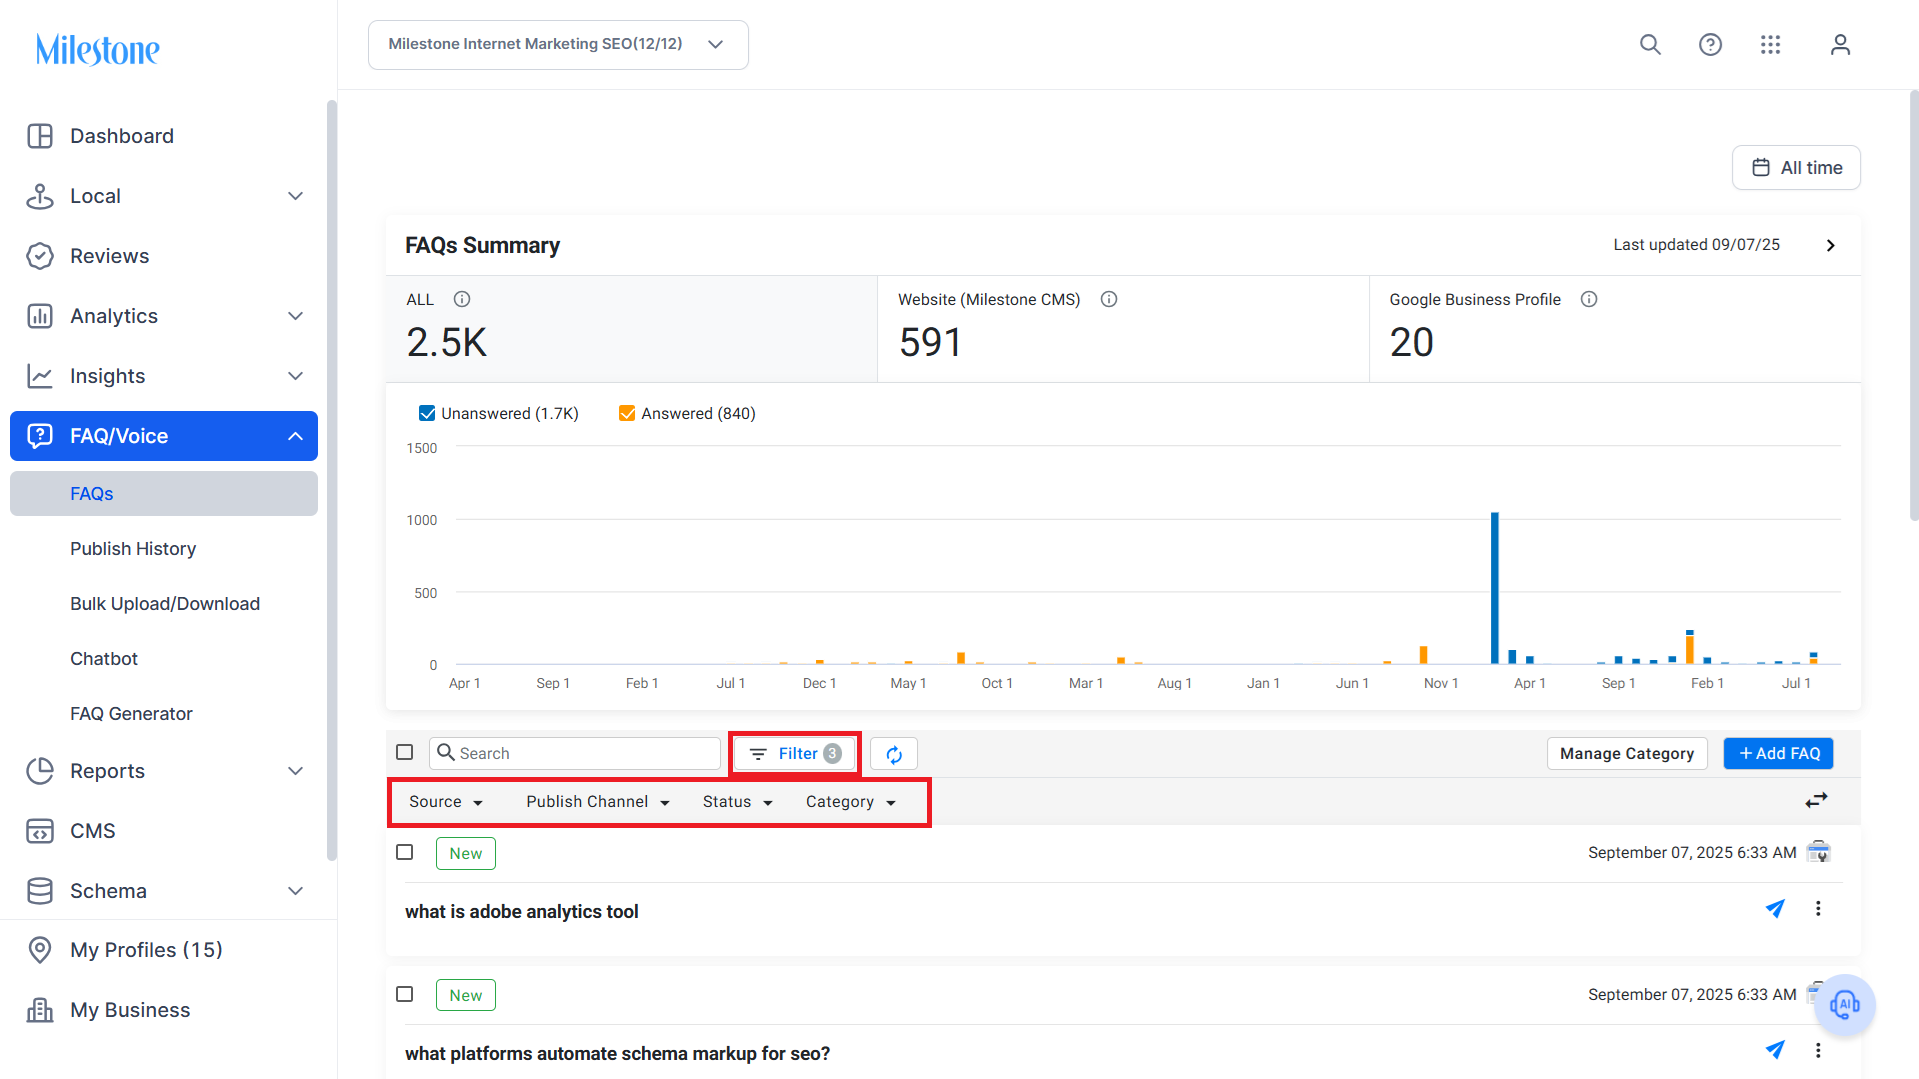
Task: Expand the Analytics sidebar section
Action: pos(164,316)
